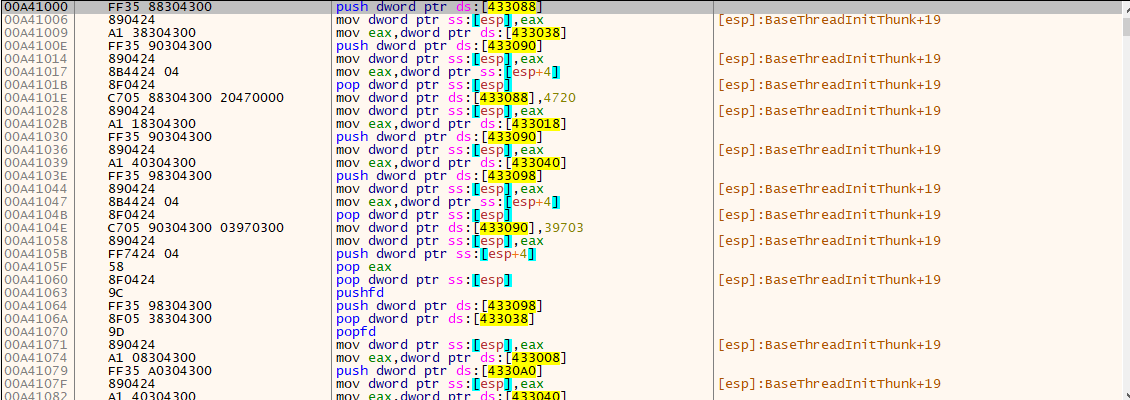Click the 'mov eax,dword ptr ds:[433038]' instruction at 00A41009
Viewport: 1130px width, 400px height.
[x=450, y=32]
